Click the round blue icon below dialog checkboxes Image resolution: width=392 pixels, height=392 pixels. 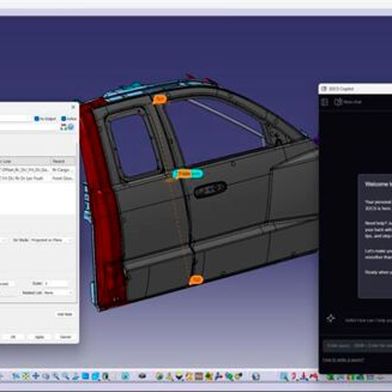click(x=71, y=127)
